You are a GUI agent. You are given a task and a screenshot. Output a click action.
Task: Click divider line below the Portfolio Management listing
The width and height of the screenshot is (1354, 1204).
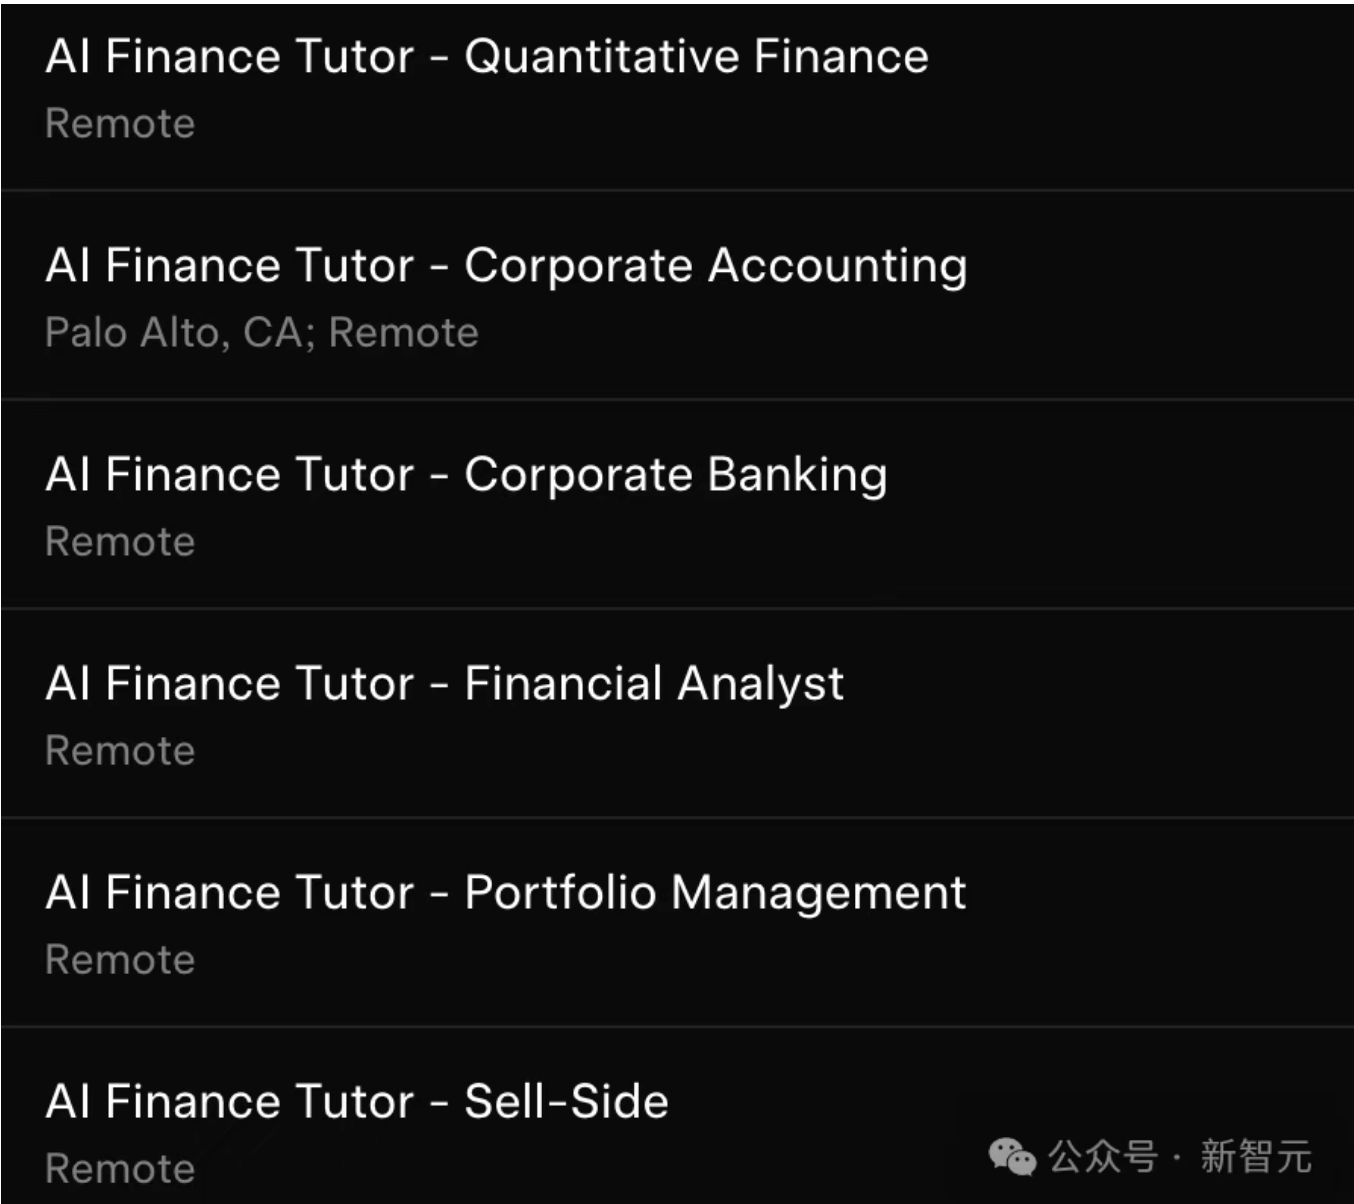tap(677, 1026)
